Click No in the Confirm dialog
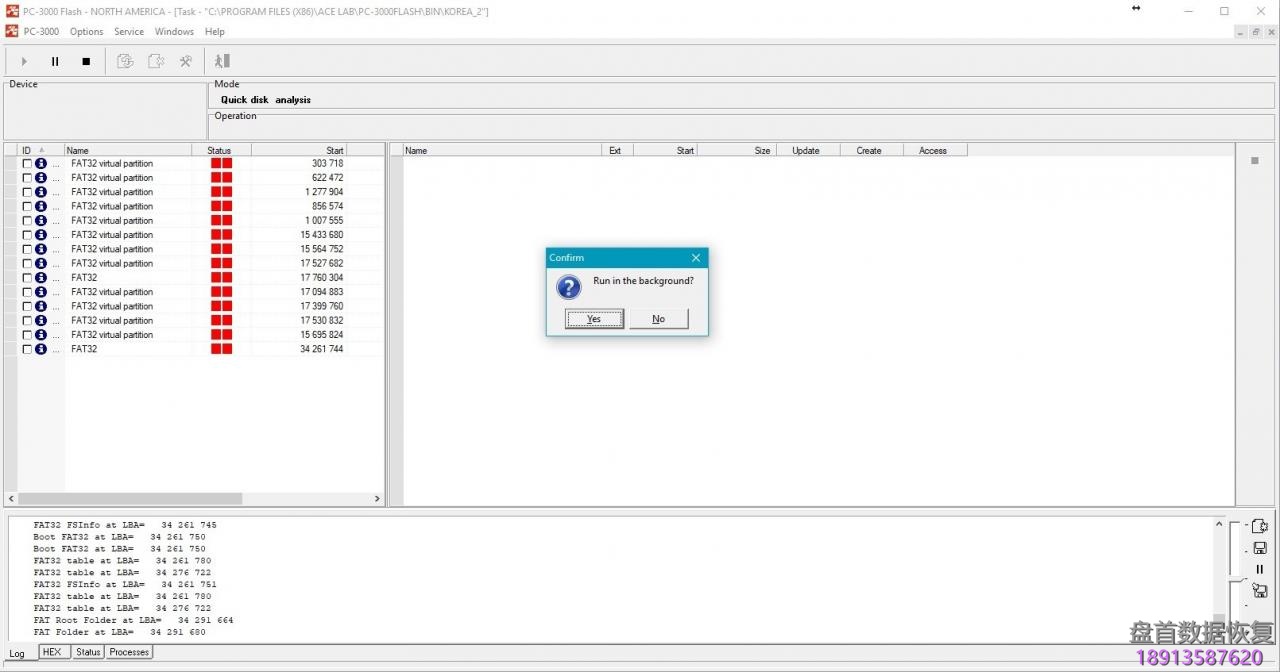Image resolution: width=1280 pixels, height=672 pixels. coord(658,319)
